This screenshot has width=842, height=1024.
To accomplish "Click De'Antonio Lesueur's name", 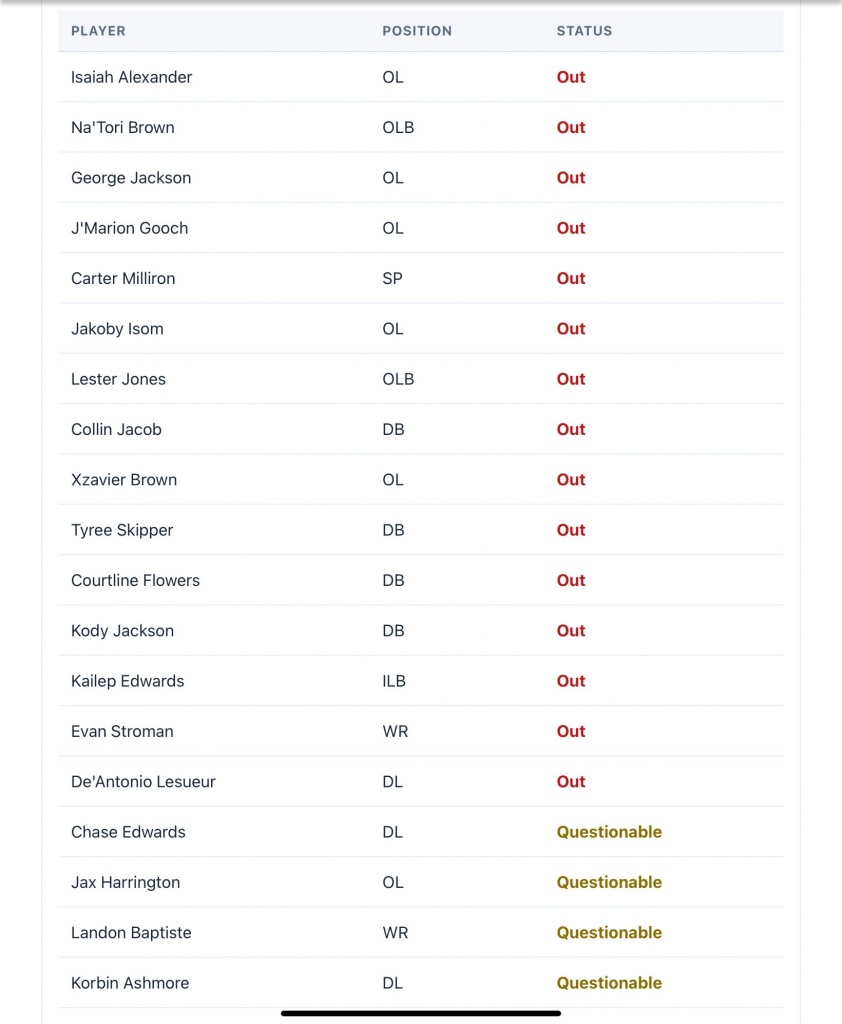I will pos(143,782).
